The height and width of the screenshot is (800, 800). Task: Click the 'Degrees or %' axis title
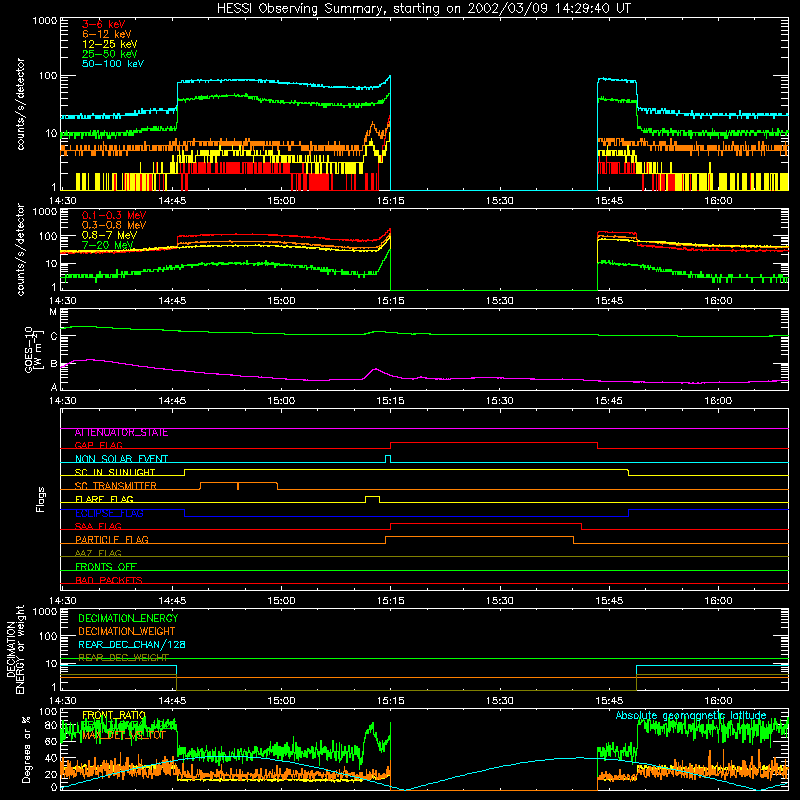(26, 749)
